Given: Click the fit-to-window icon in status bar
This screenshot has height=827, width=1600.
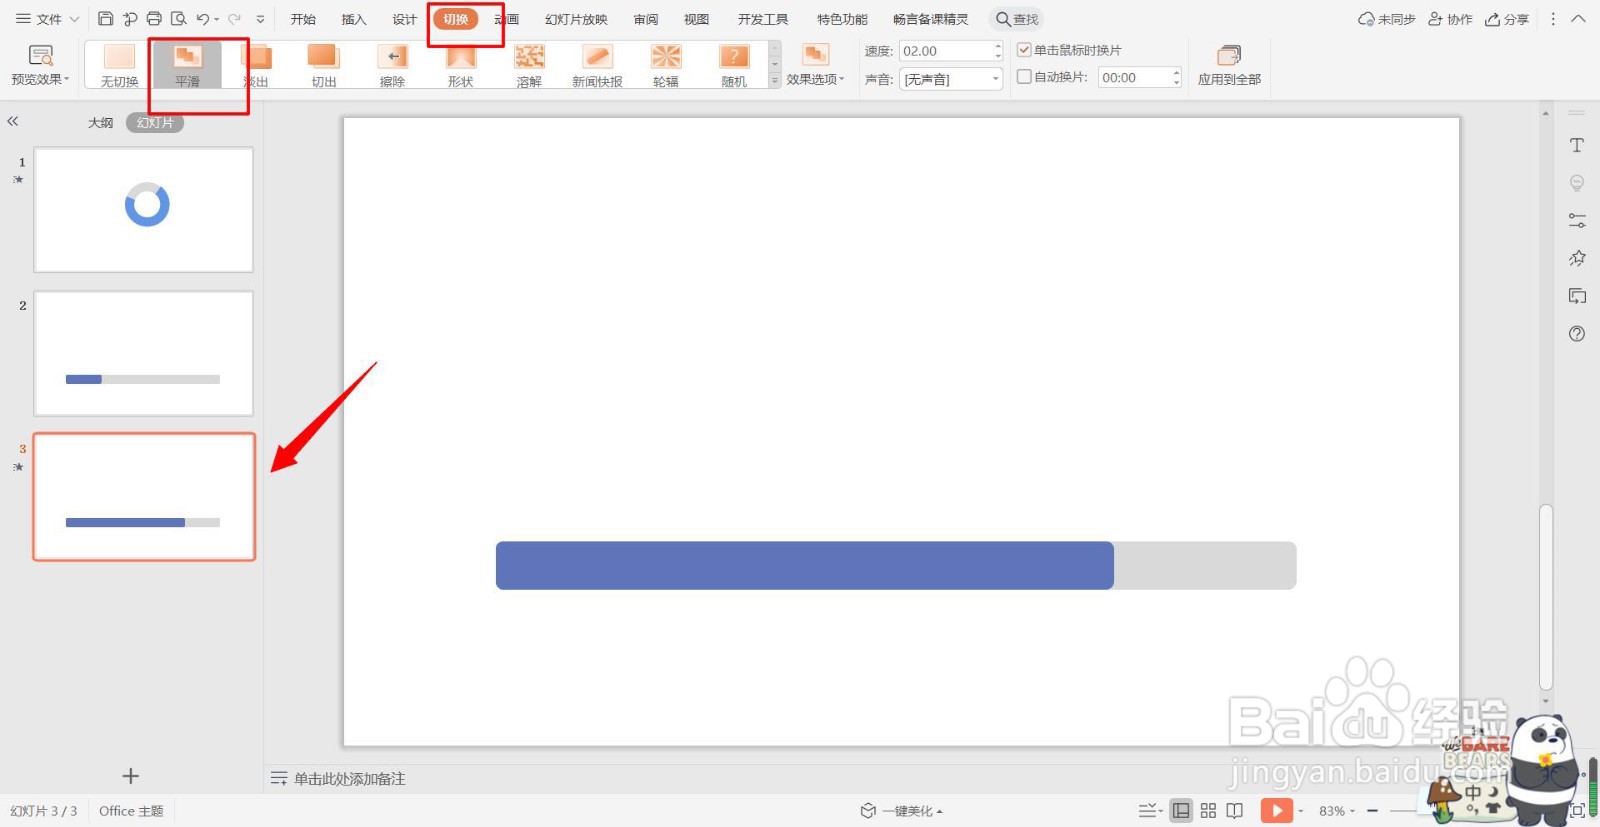Looking at the screenshot, I should pyautogui.click(x=1578, y=811).
